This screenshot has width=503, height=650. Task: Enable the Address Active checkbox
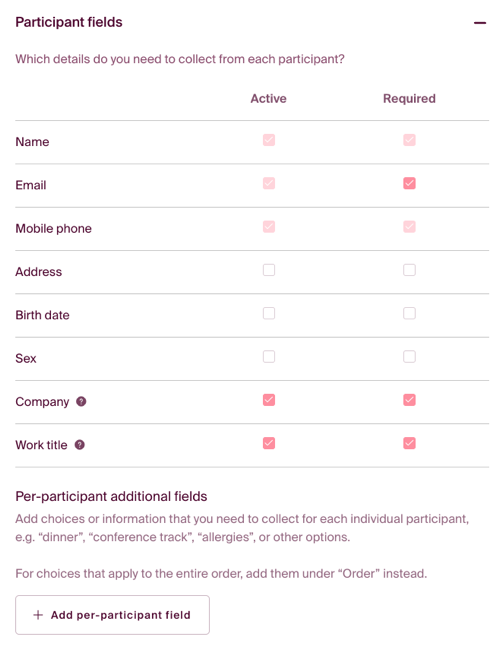(269, 270)
